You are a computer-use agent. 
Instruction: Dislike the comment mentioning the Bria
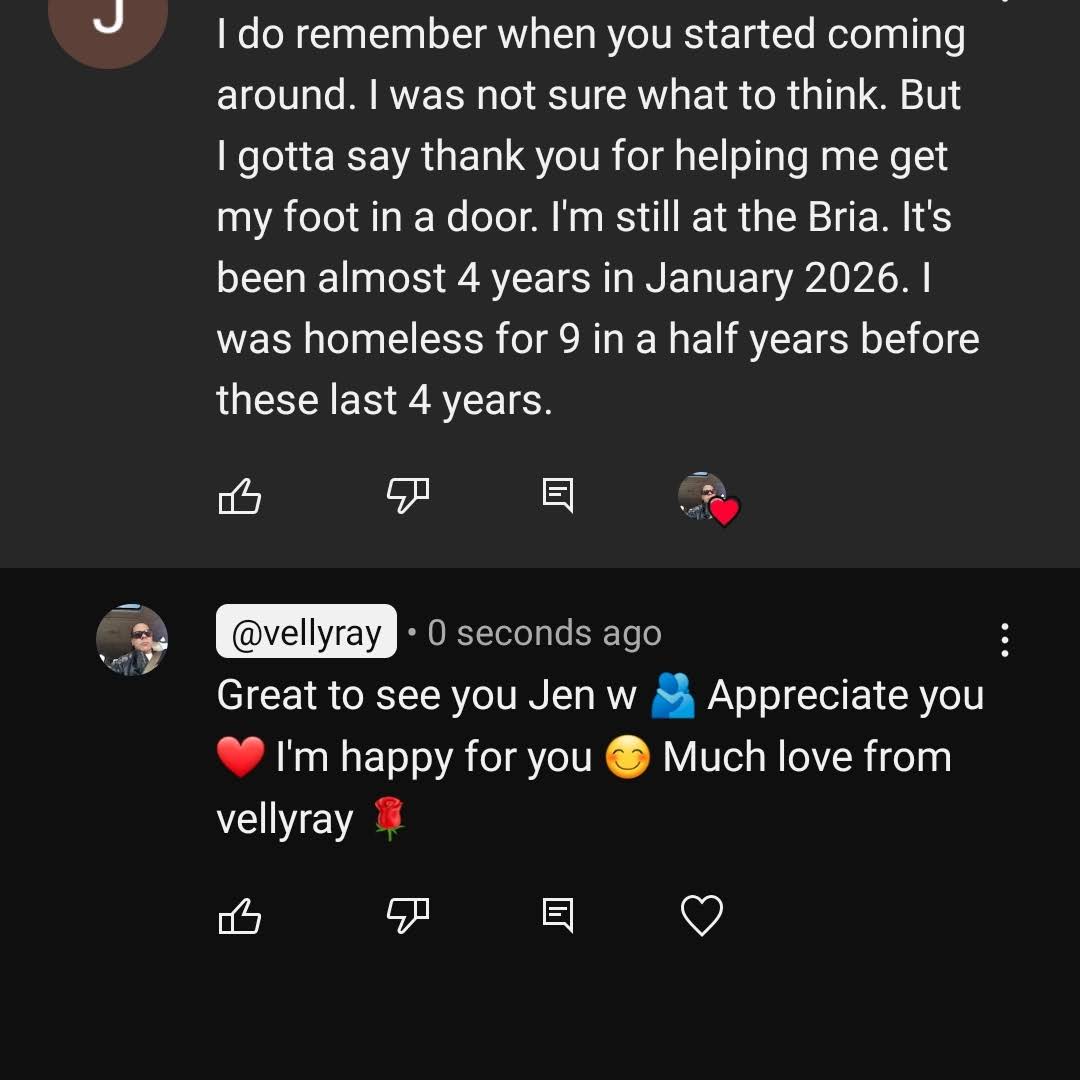pyautogui.click(x=407, y=494)
